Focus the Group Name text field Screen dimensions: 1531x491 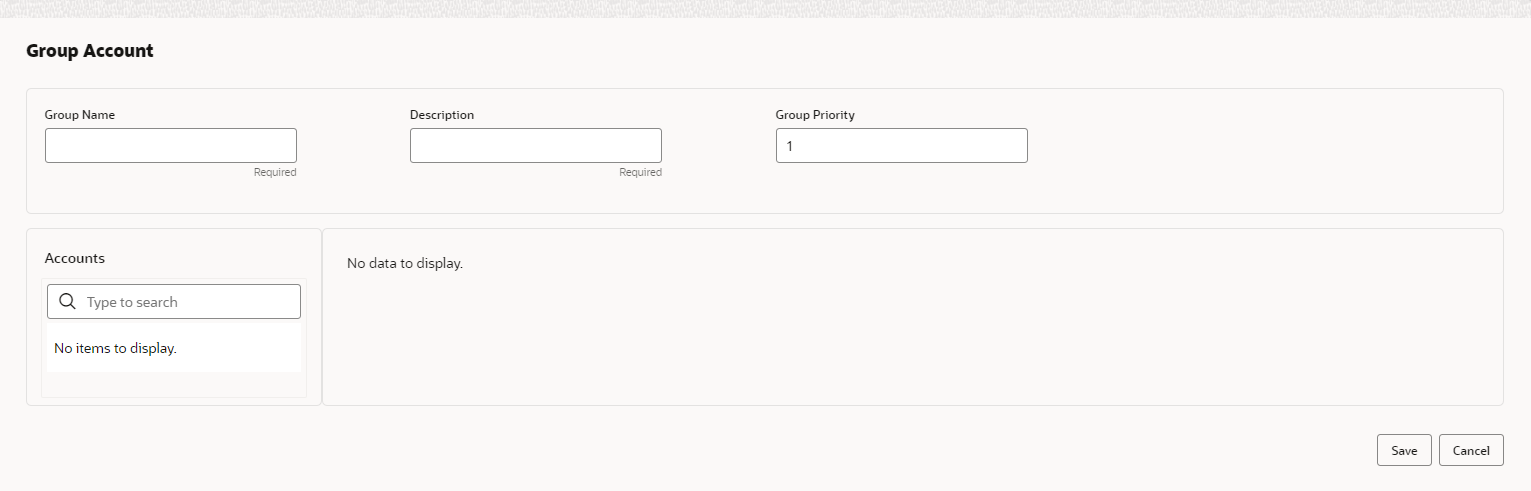pos(171,145)
